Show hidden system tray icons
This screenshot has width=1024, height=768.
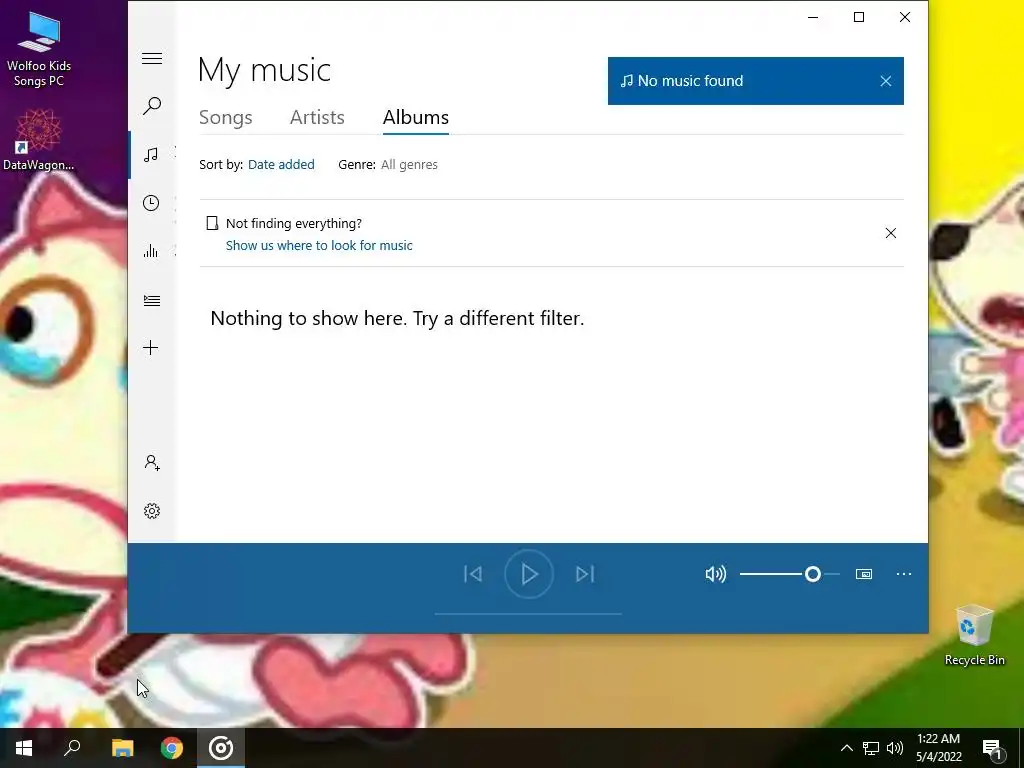[x=846, y=748]
